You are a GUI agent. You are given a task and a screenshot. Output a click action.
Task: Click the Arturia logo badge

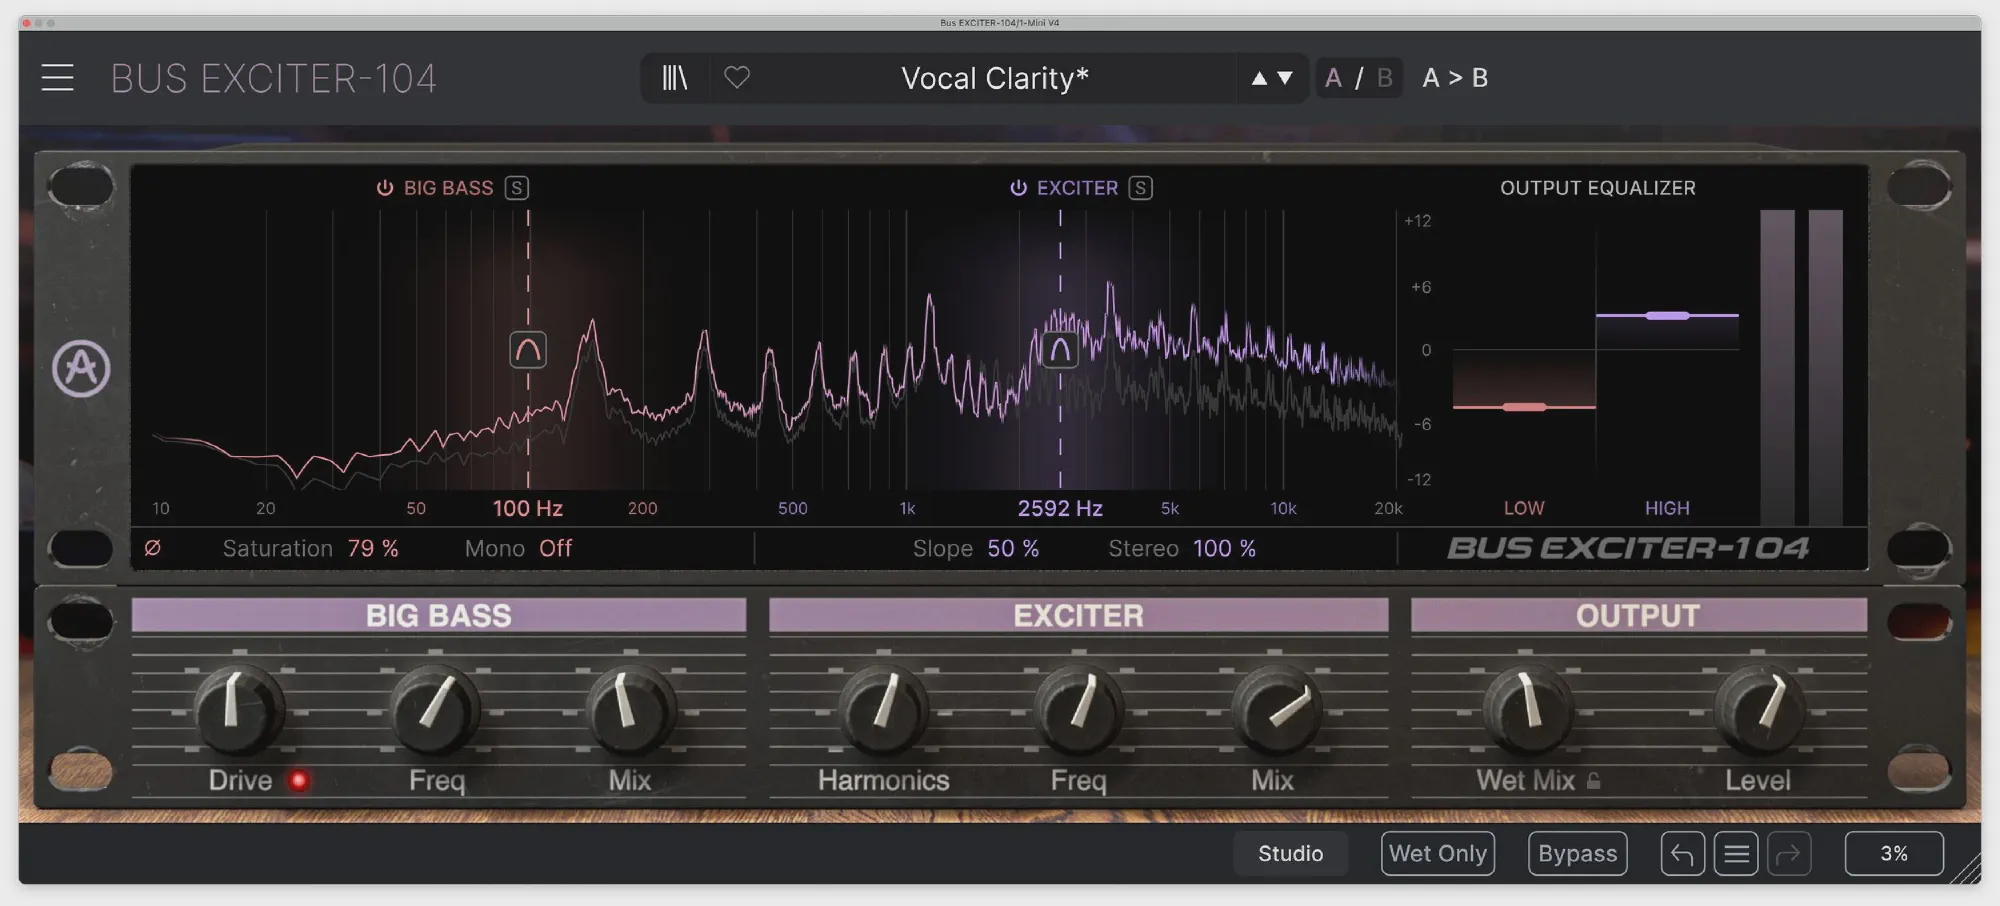pos(81,368)
